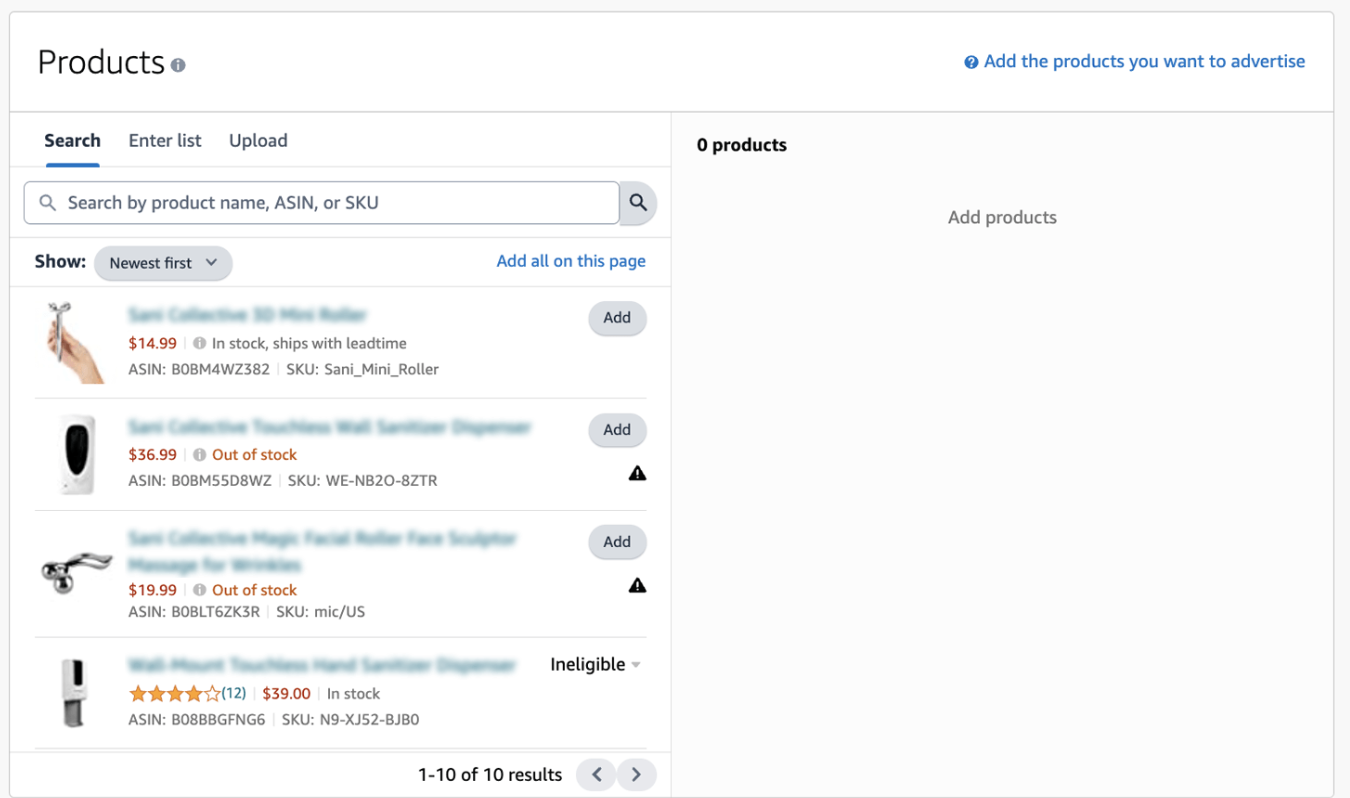Click the magnifying glass search button
Viewport: 1350px width, 798px height.
coord(638,203)
